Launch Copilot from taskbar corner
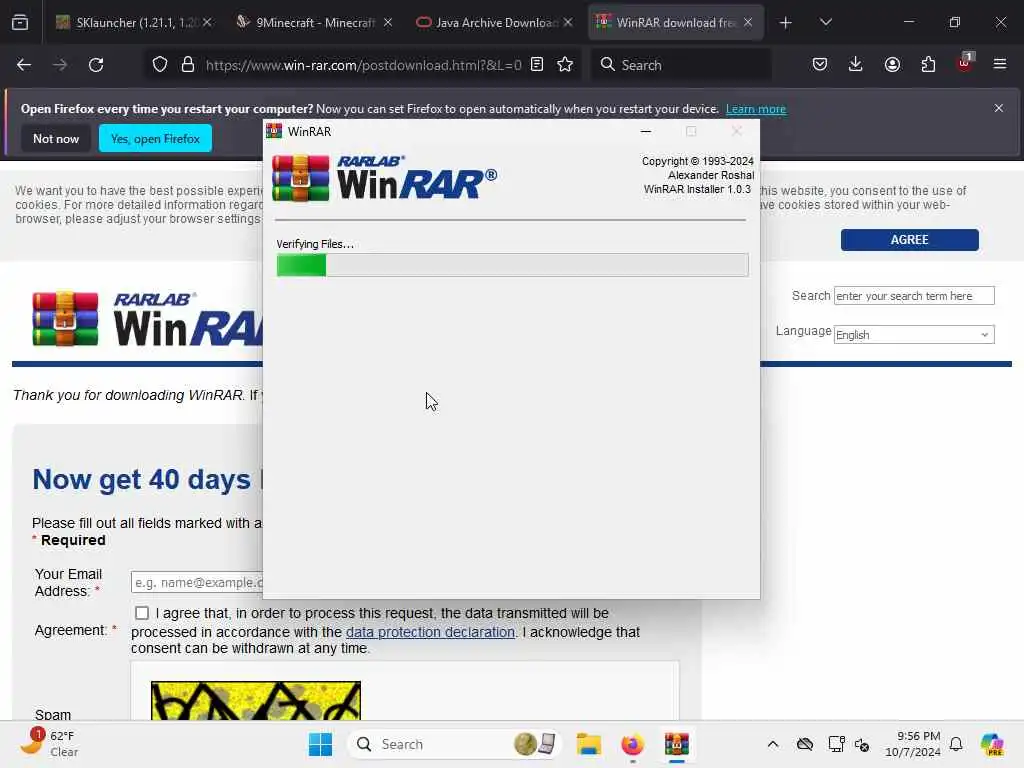Viewport: 1024px width, 768px height. (x=992, y=744)
